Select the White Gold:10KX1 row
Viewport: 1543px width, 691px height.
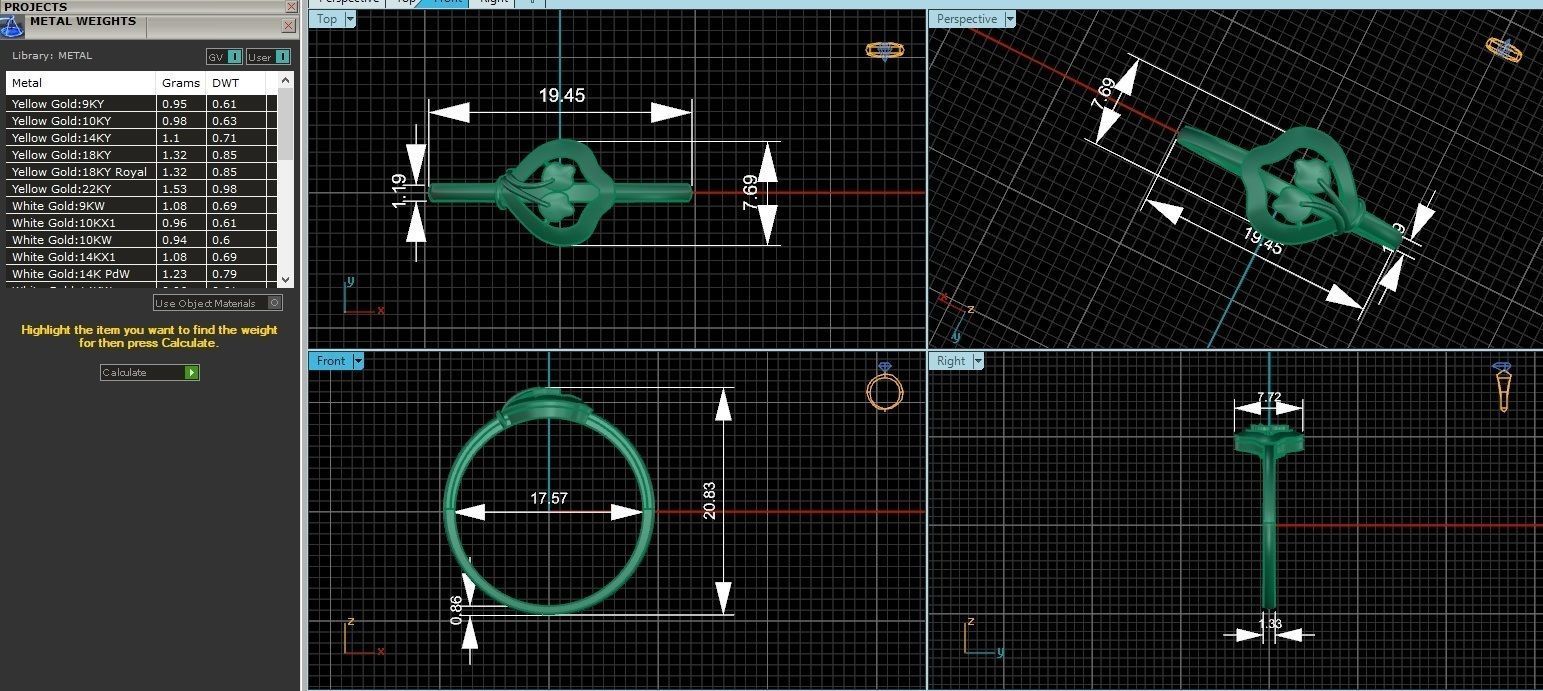coord(142,223)
